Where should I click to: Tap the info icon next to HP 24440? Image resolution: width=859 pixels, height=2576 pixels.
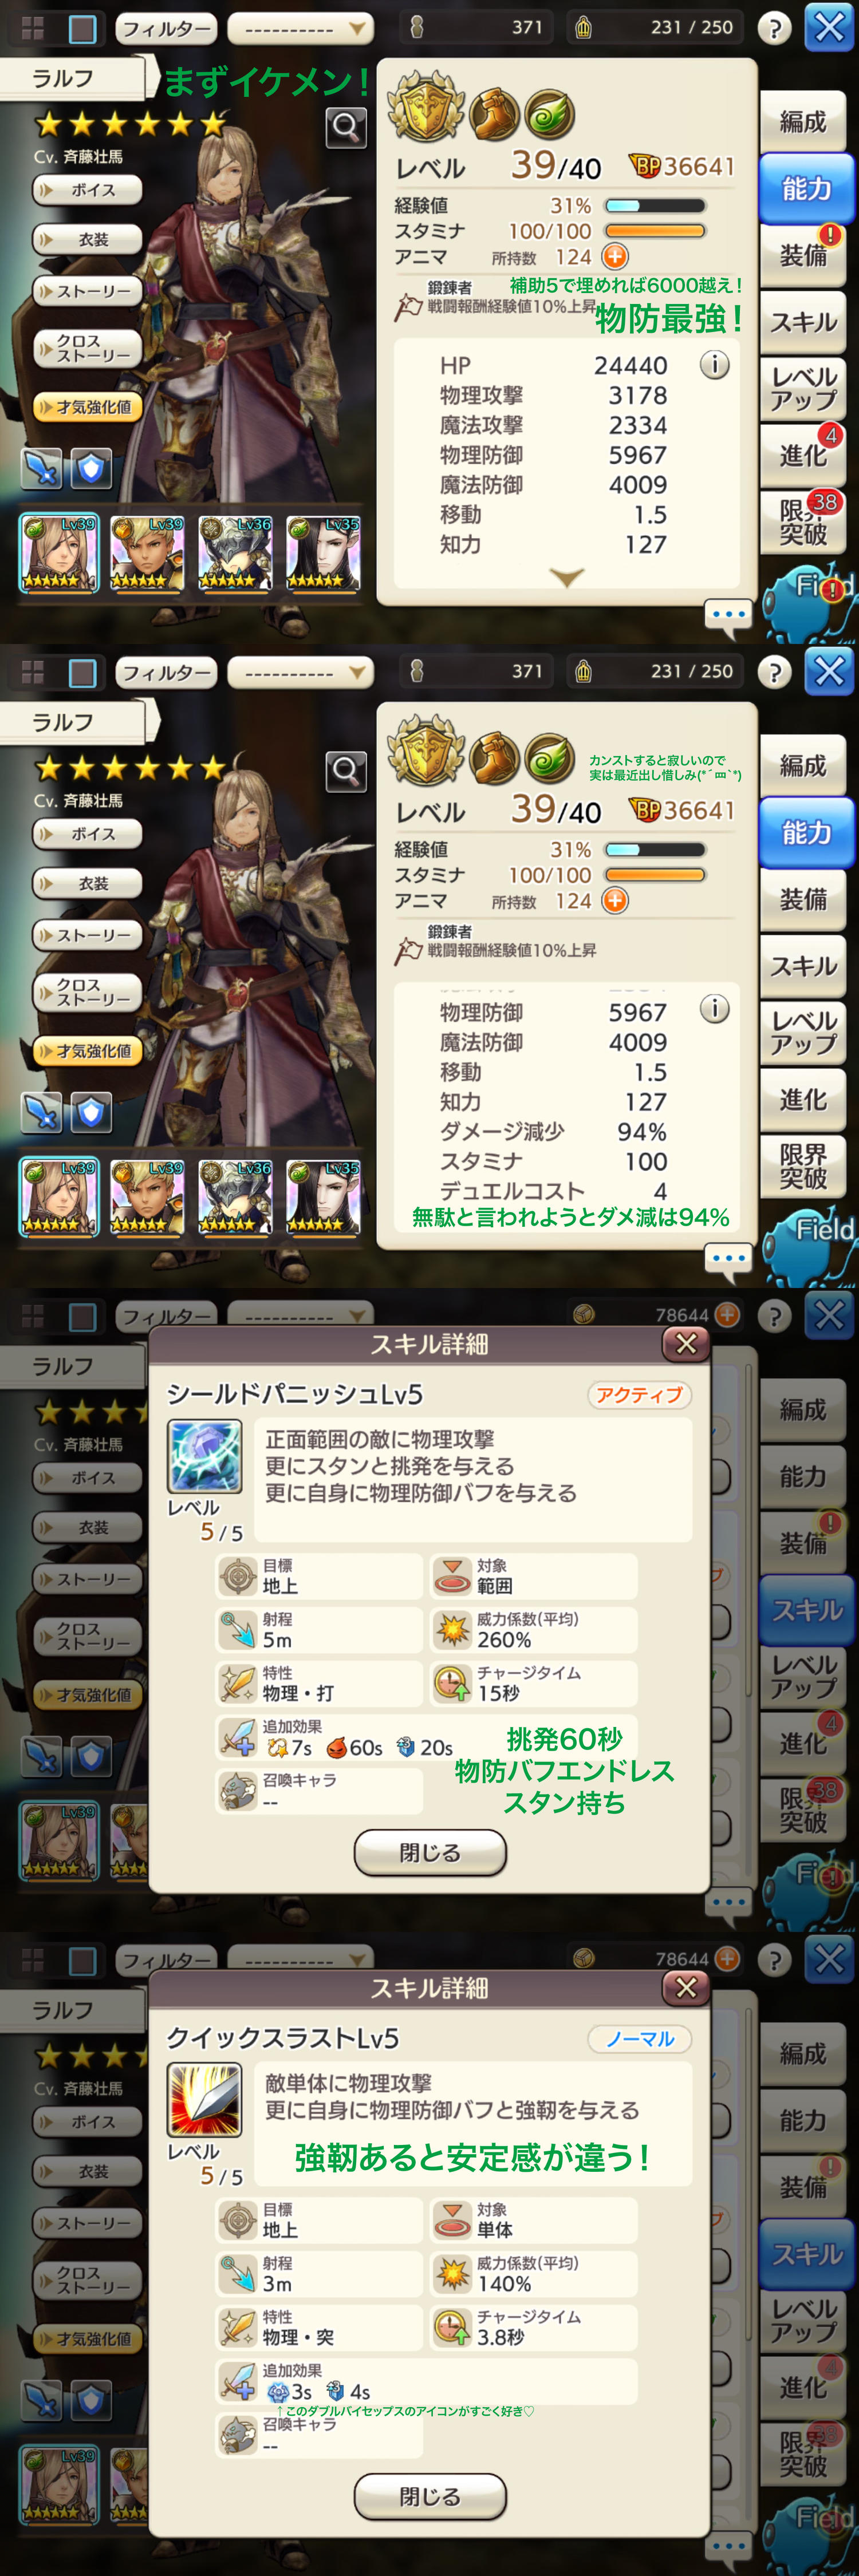point(714,365)
